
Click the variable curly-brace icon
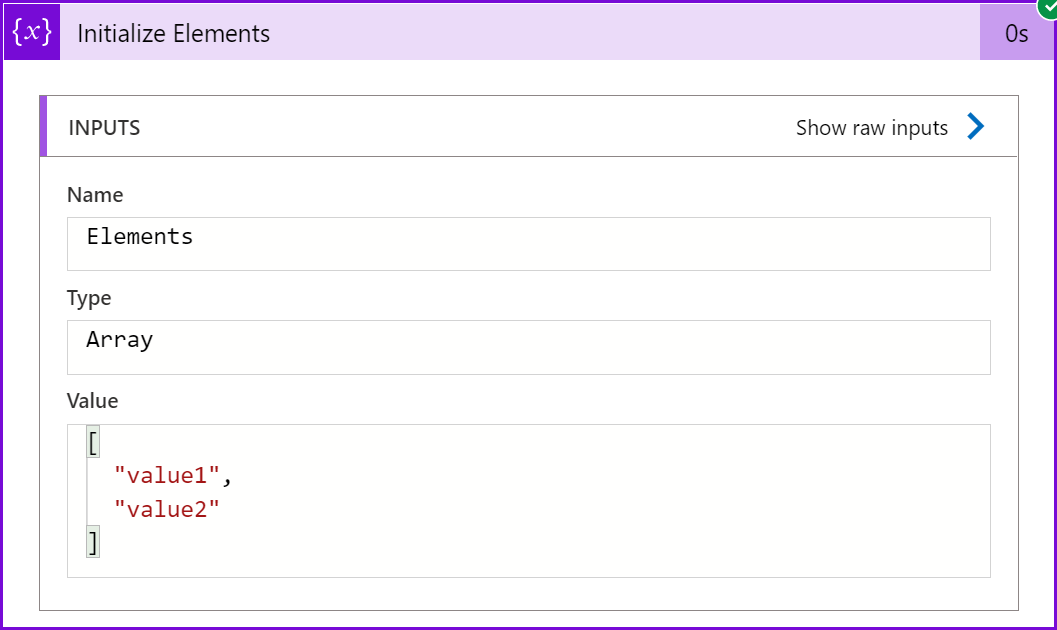[31, 32]
